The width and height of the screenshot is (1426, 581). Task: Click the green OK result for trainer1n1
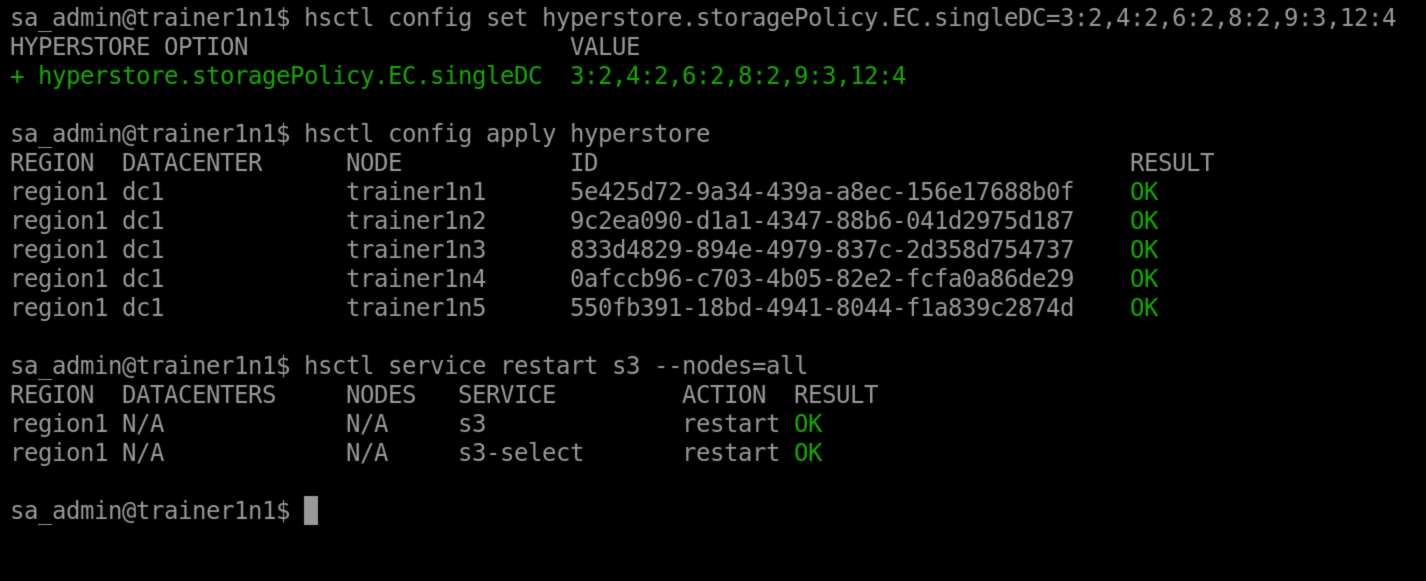click(1144, 192)
